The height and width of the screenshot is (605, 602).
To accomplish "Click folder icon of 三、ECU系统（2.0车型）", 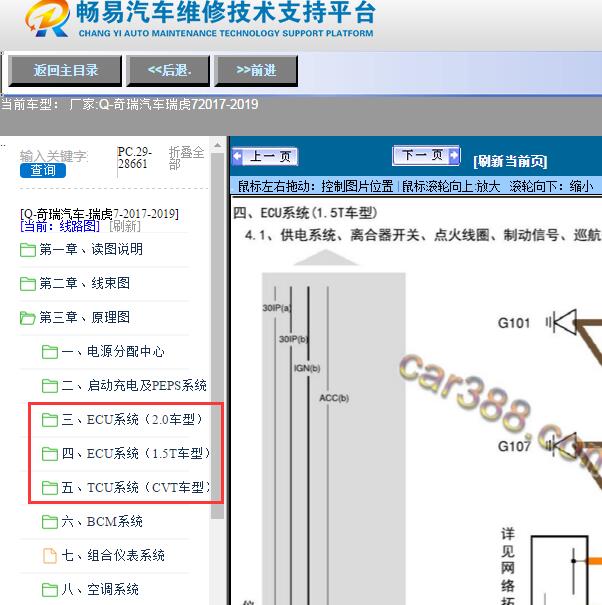I will (50, 420).
